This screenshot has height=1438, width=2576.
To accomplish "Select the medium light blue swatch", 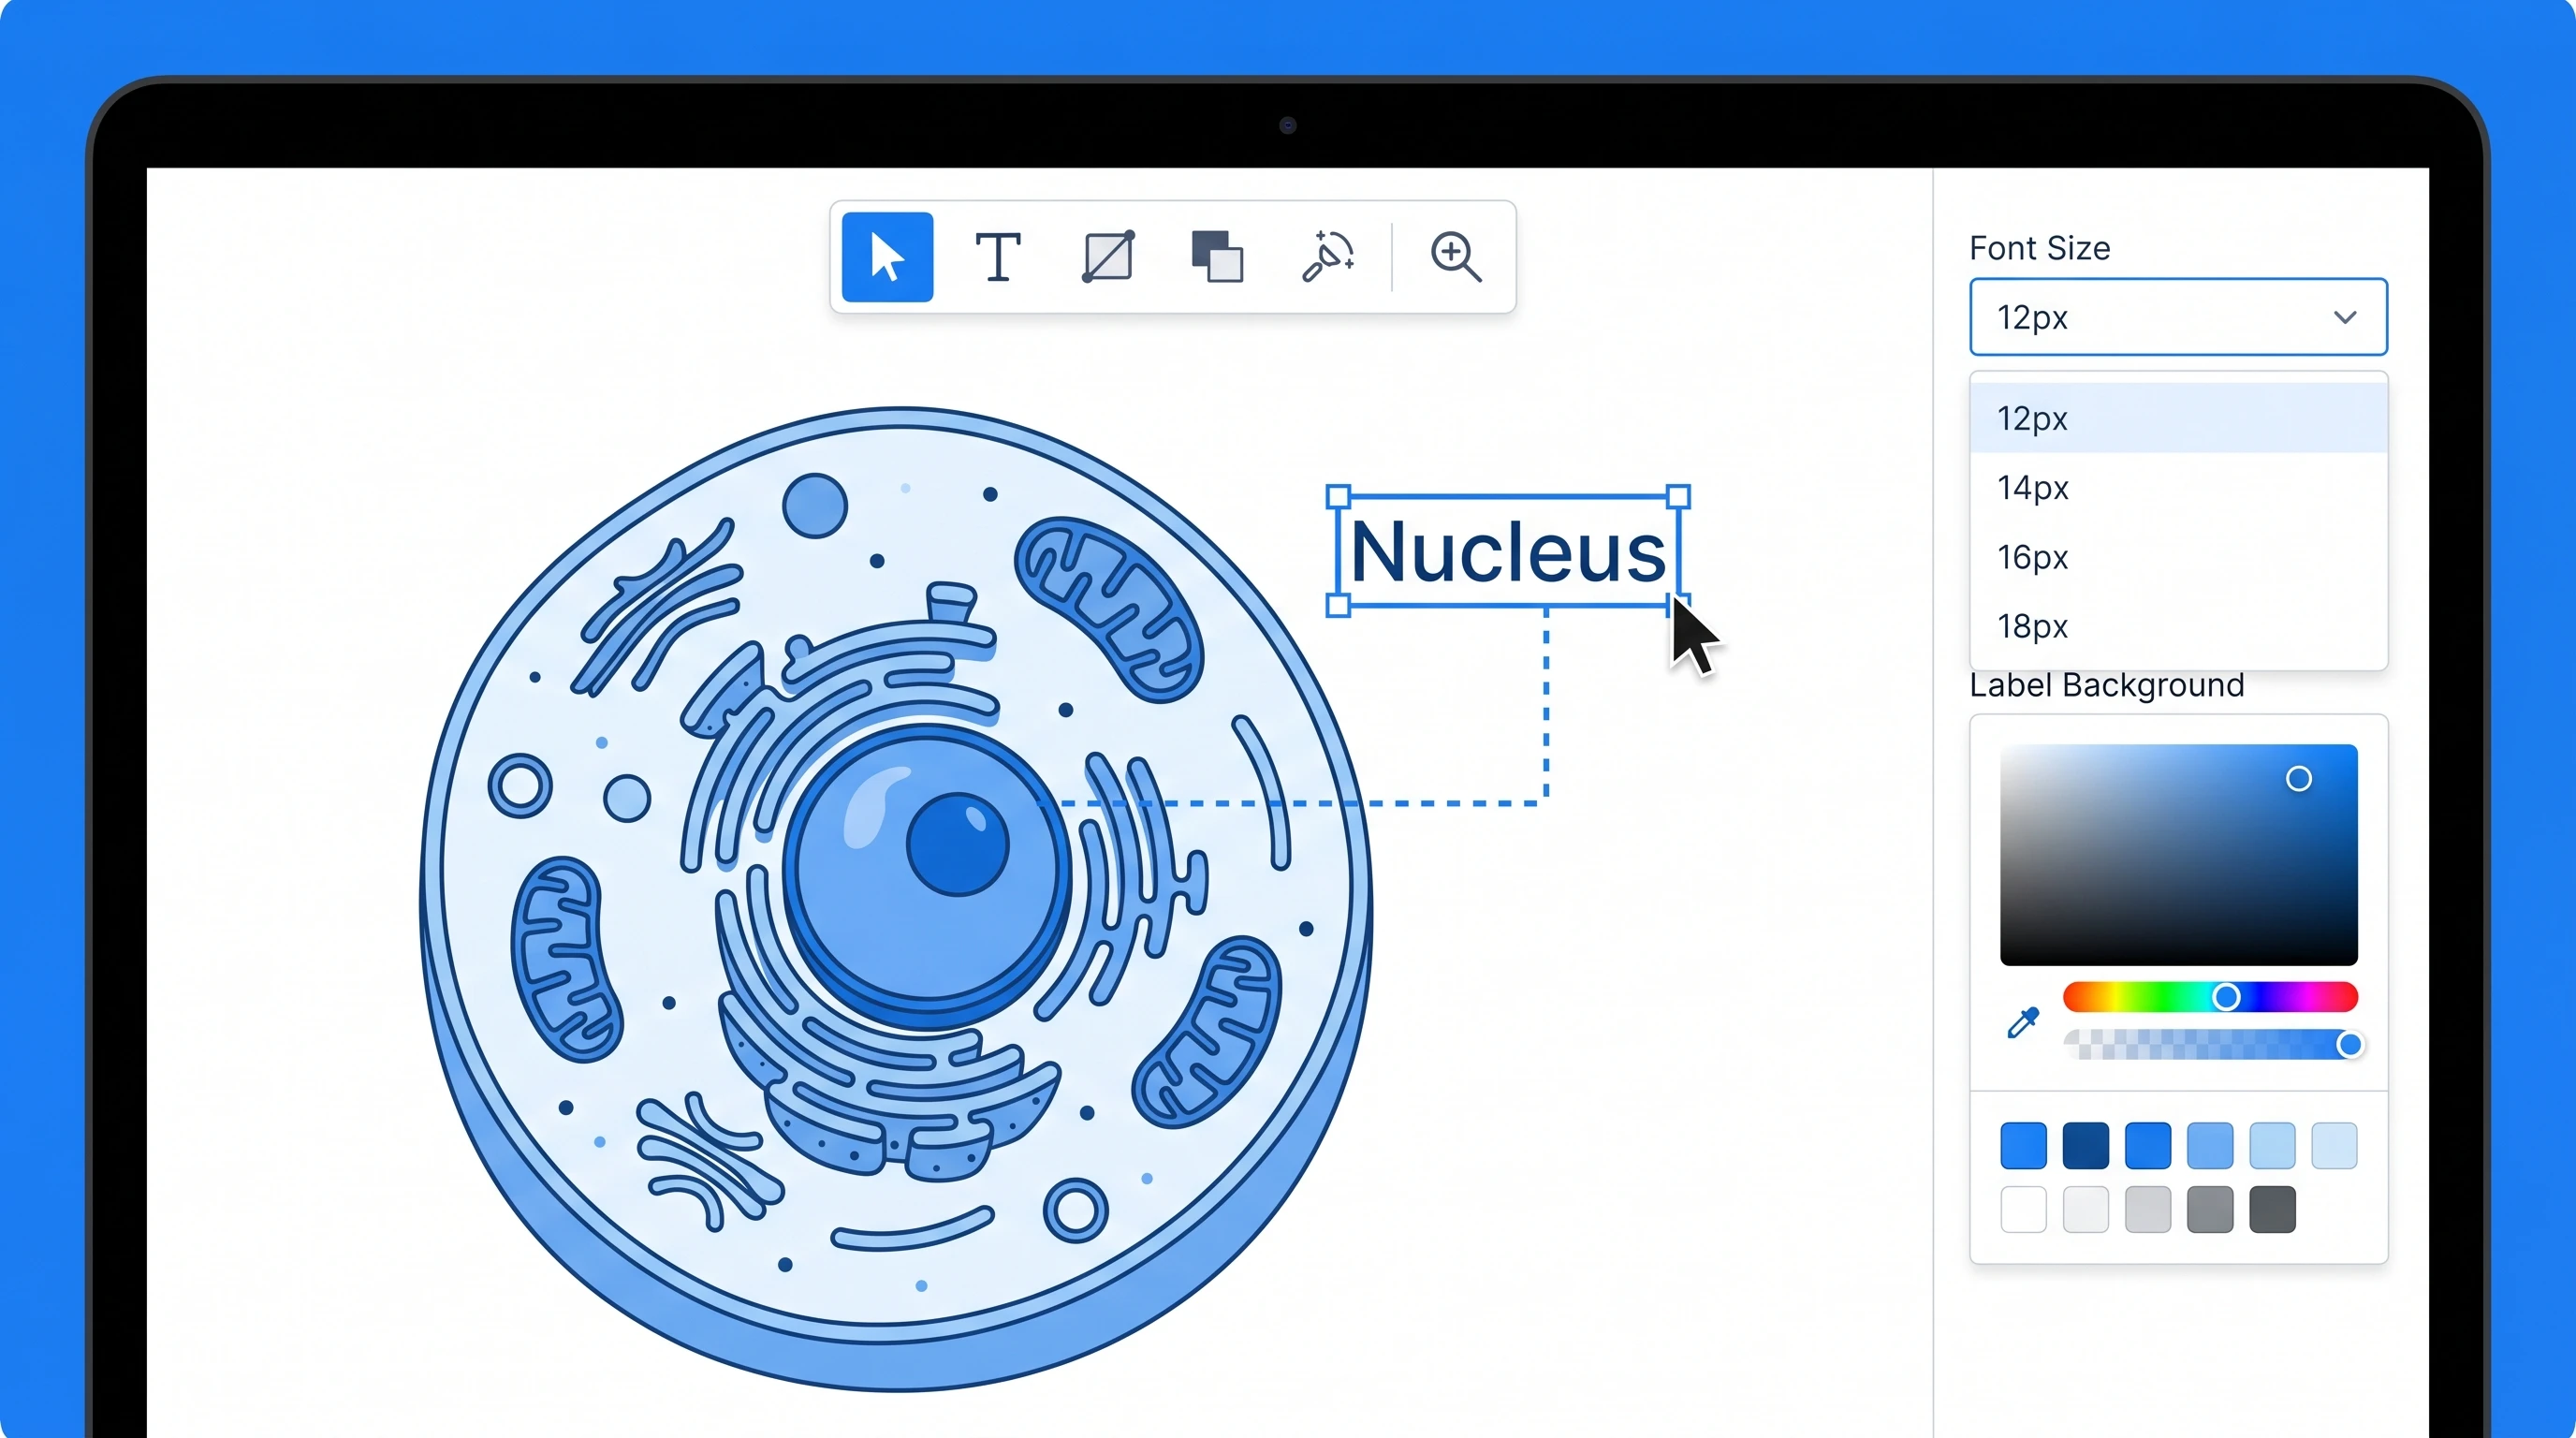I will 2210,1146.
